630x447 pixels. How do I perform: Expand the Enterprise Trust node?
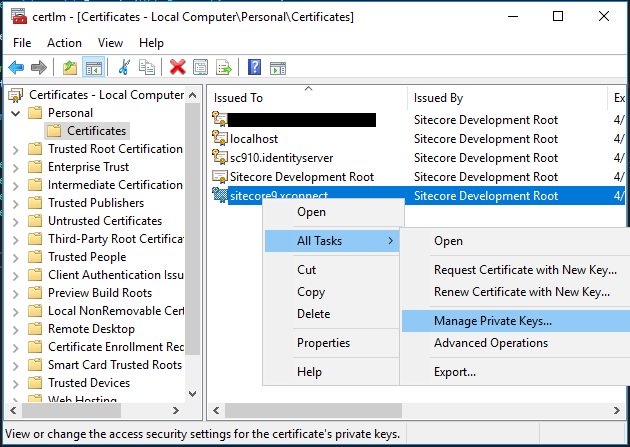[x=16, y=167]
